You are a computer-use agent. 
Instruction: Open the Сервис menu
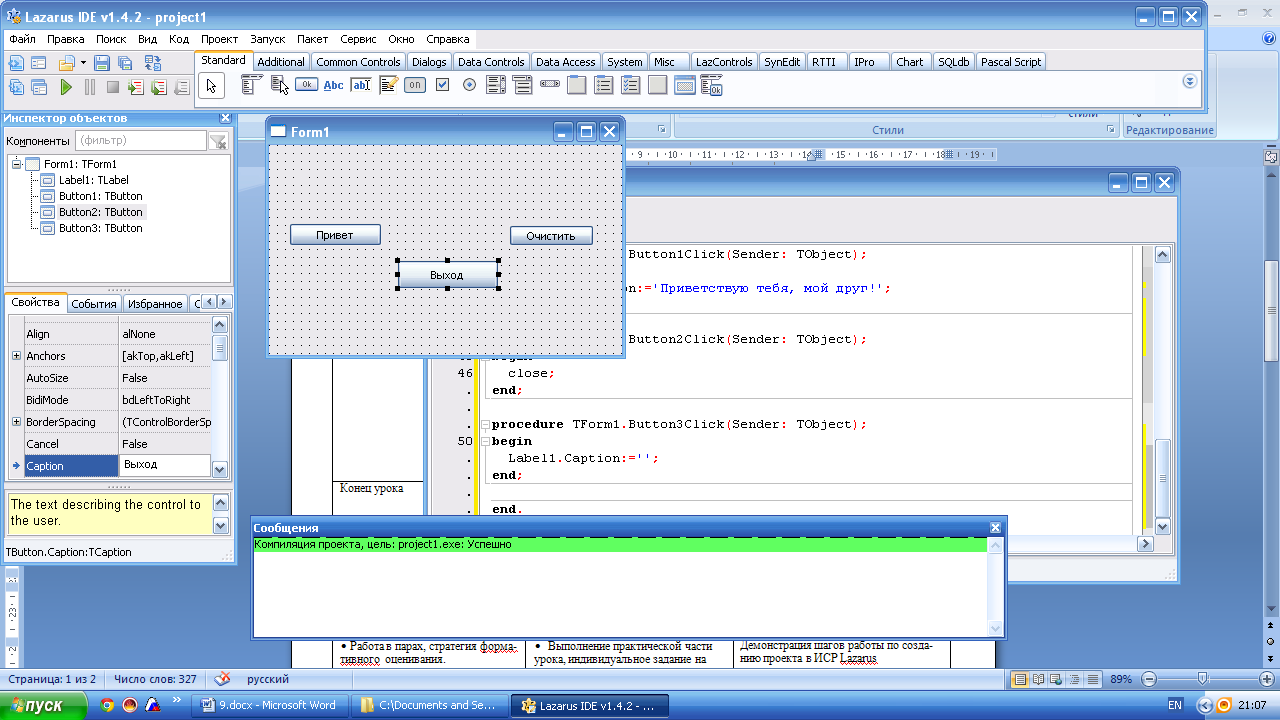[x=358, y=39]
